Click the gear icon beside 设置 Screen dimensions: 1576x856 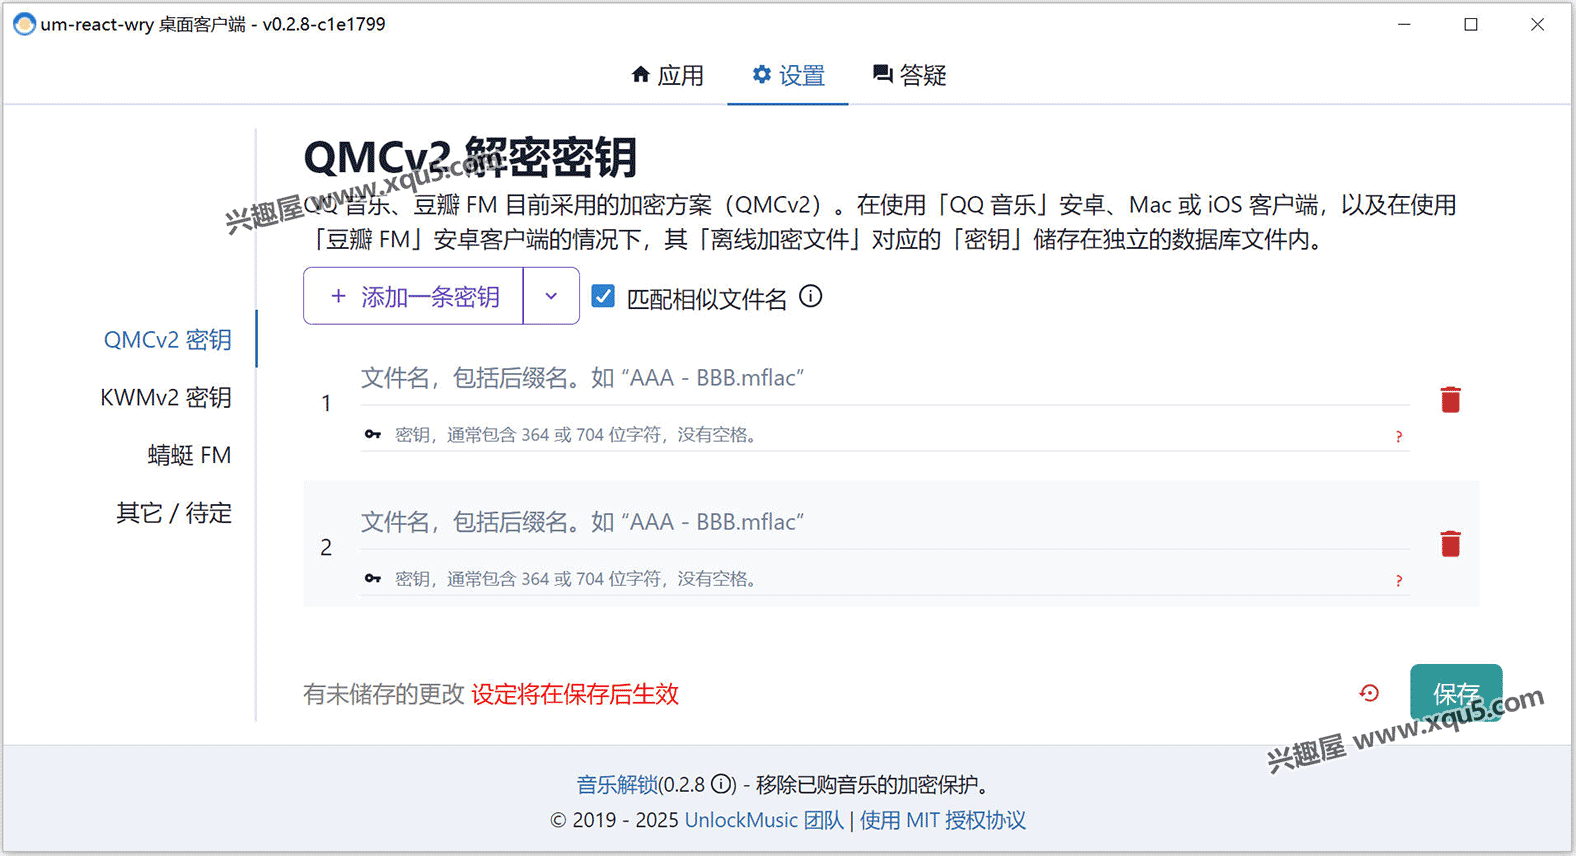(762, 74)
